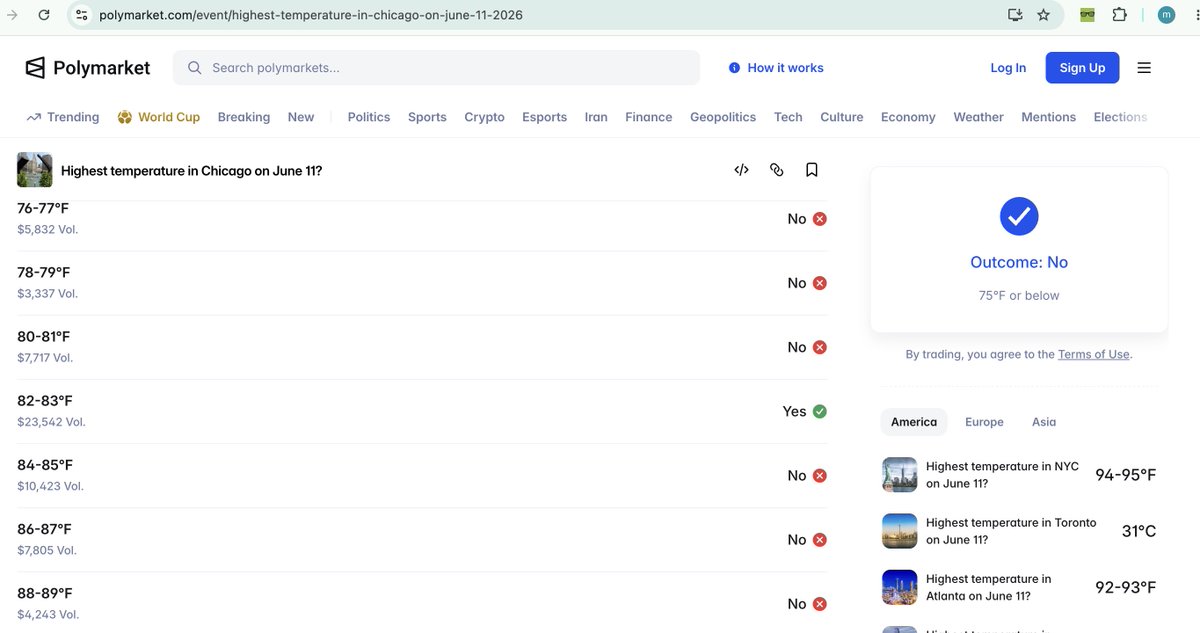The width and height of the screenshot is (1200, 633).
Task: Open the Mentions category
Action: pyautogui.click(x=1049, y=117)
